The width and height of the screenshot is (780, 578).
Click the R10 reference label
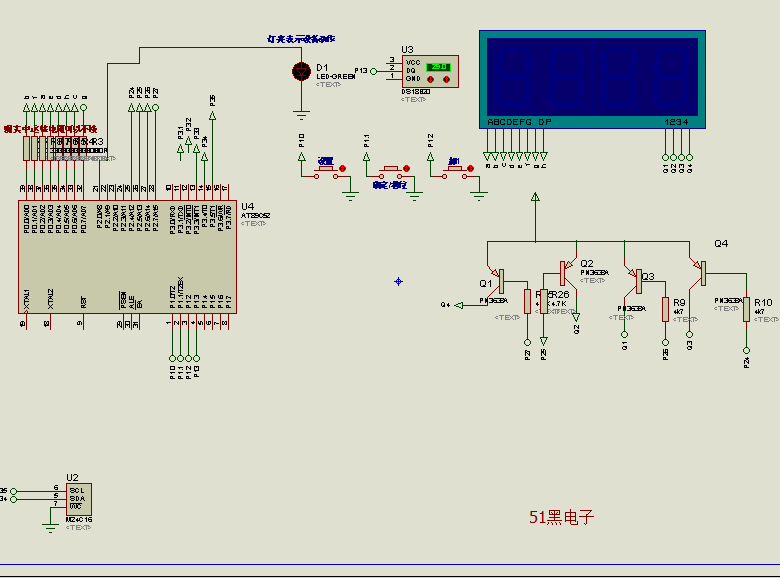(x=763, y=302)
